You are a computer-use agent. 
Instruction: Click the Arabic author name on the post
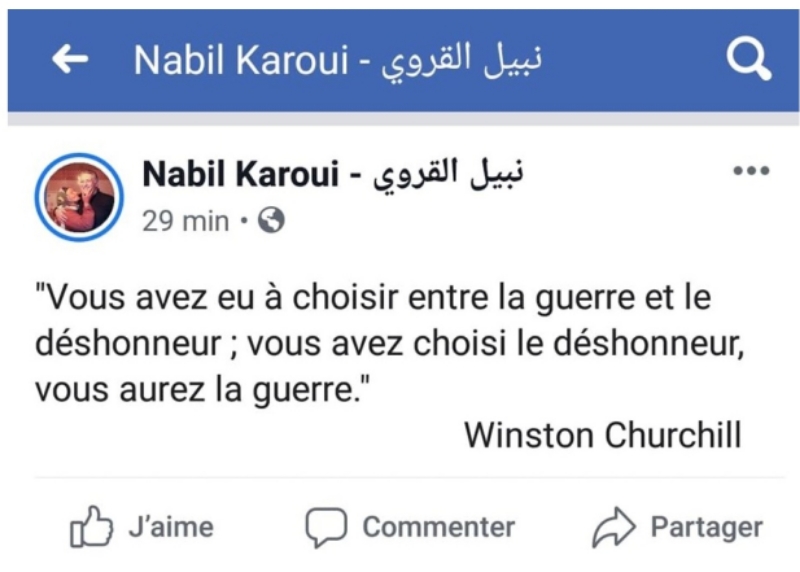(x=450, y=175)
